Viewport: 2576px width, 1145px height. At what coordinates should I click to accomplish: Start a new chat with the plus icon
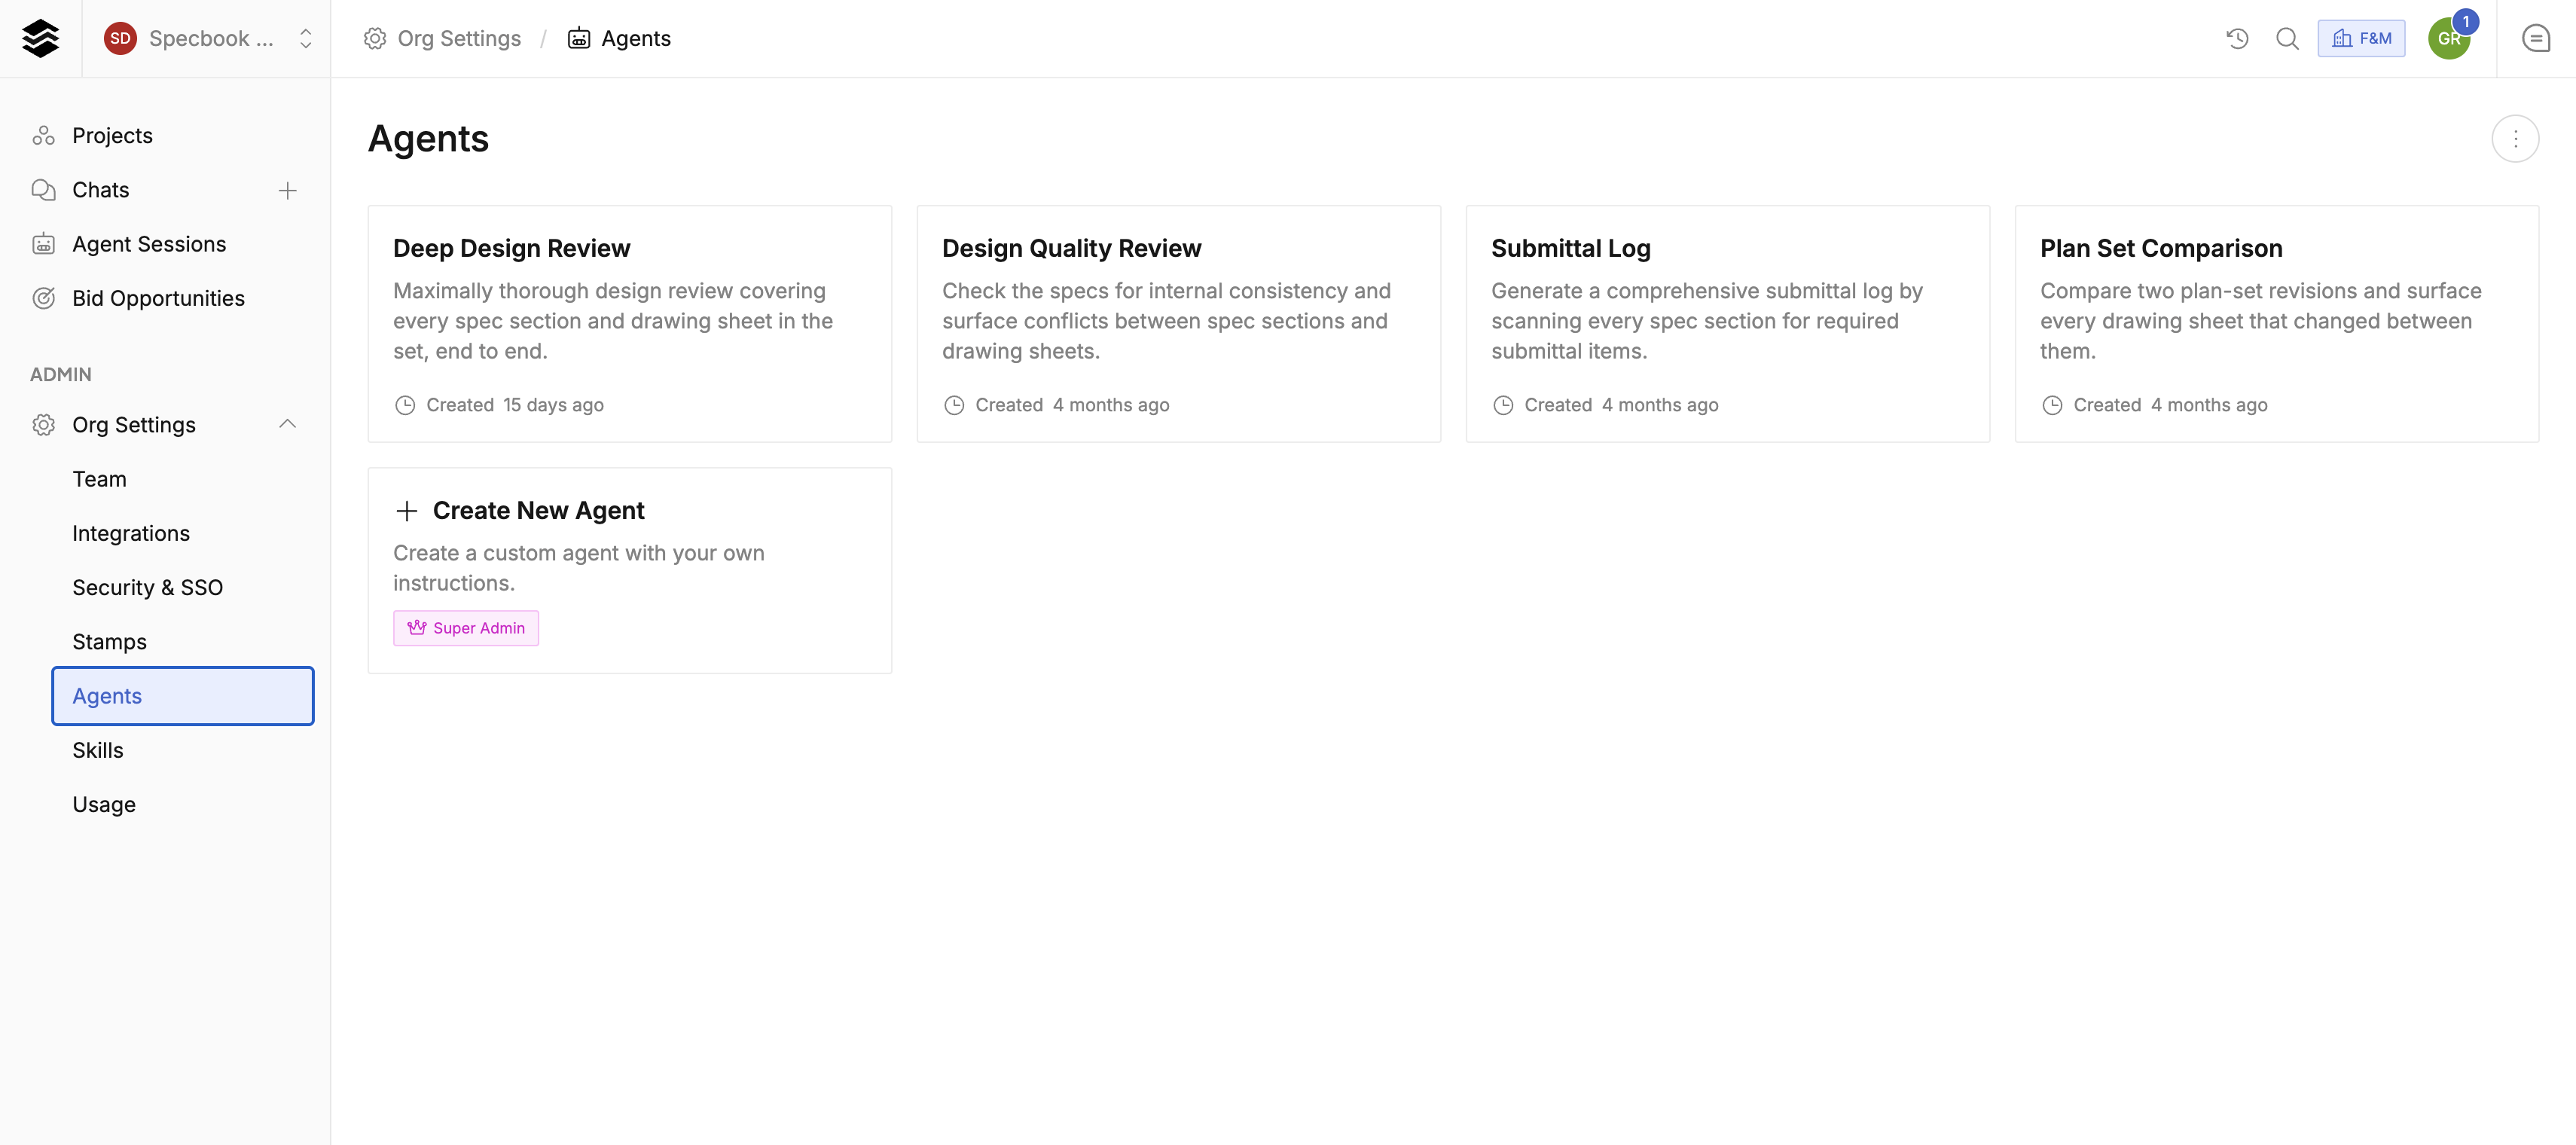point(288,190)
